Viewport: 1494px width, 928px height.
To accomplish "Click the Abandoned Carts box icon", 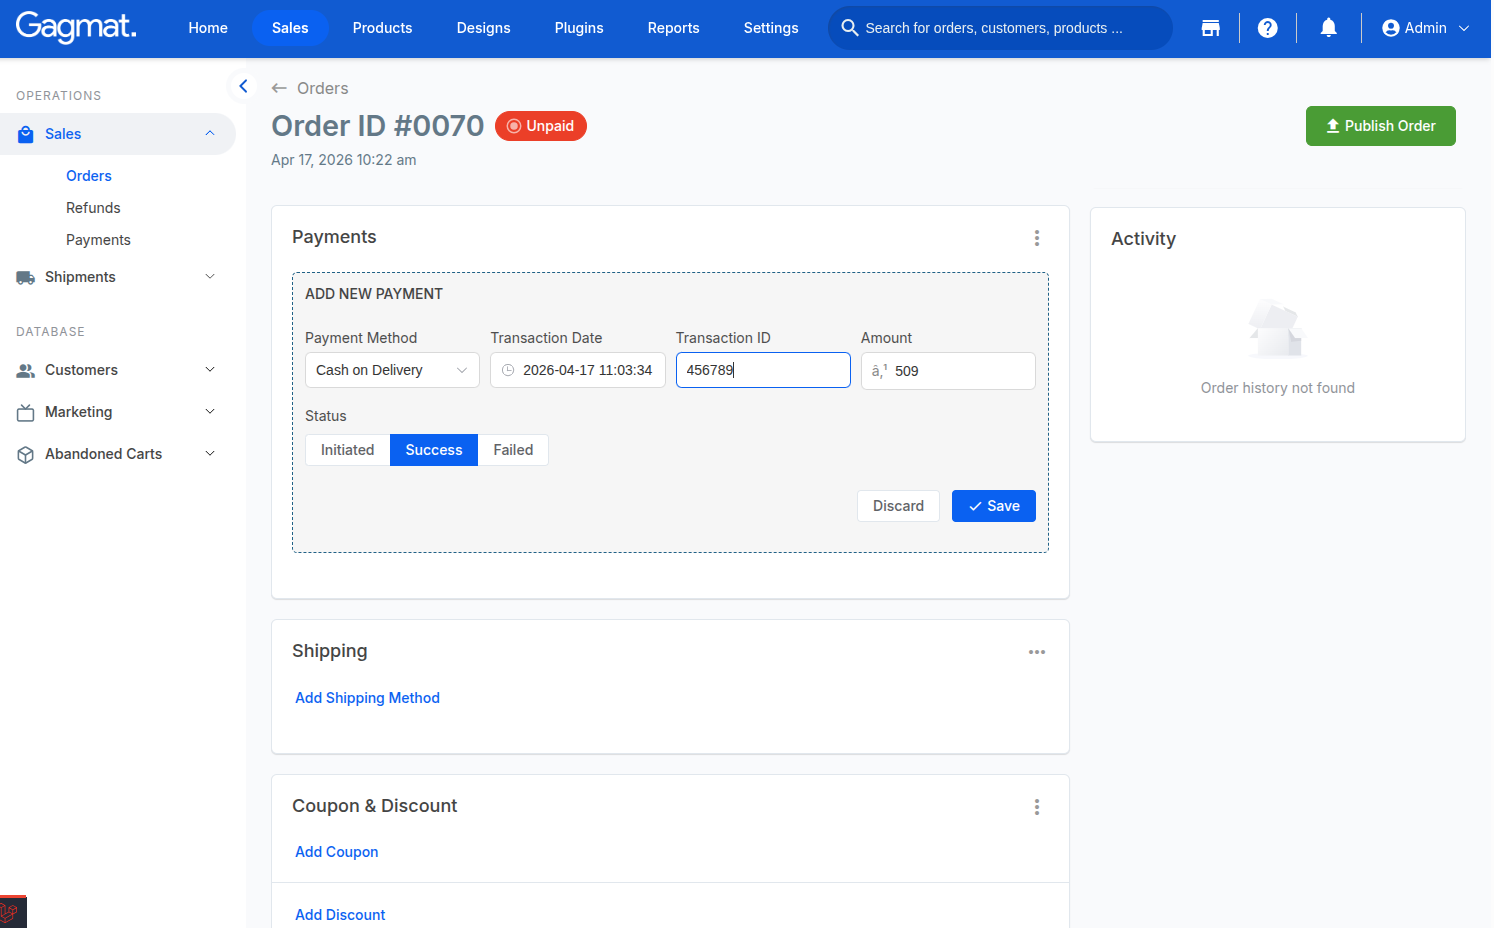I will pos(26,454).
